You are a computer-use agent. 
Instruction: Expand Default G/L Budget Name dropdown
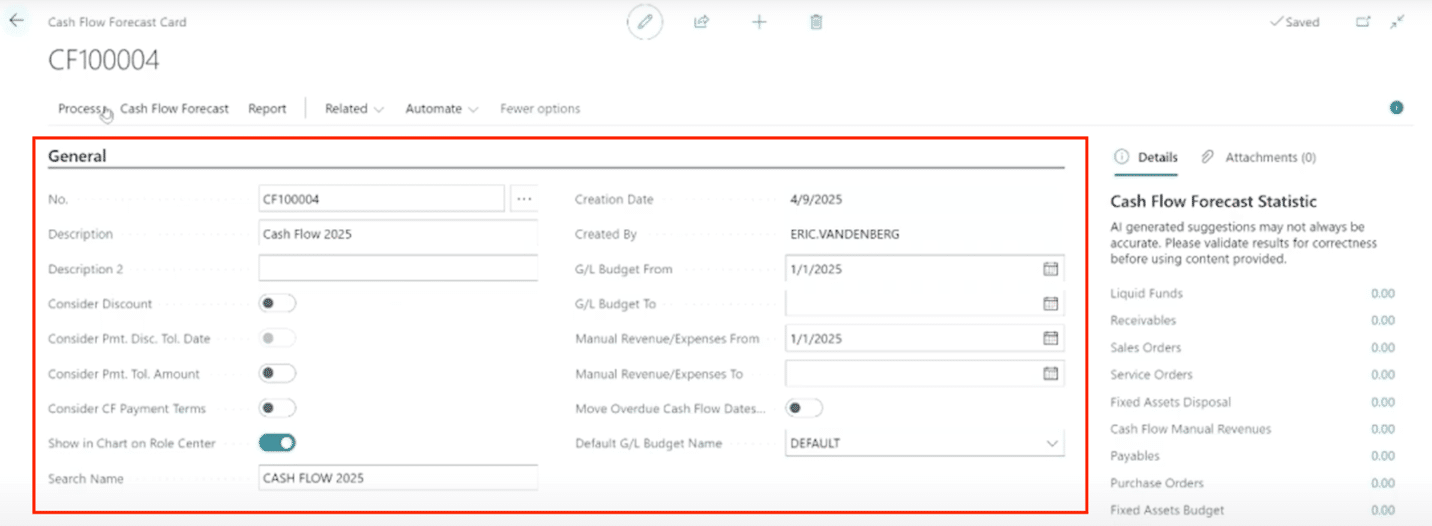click(1051, 443)
